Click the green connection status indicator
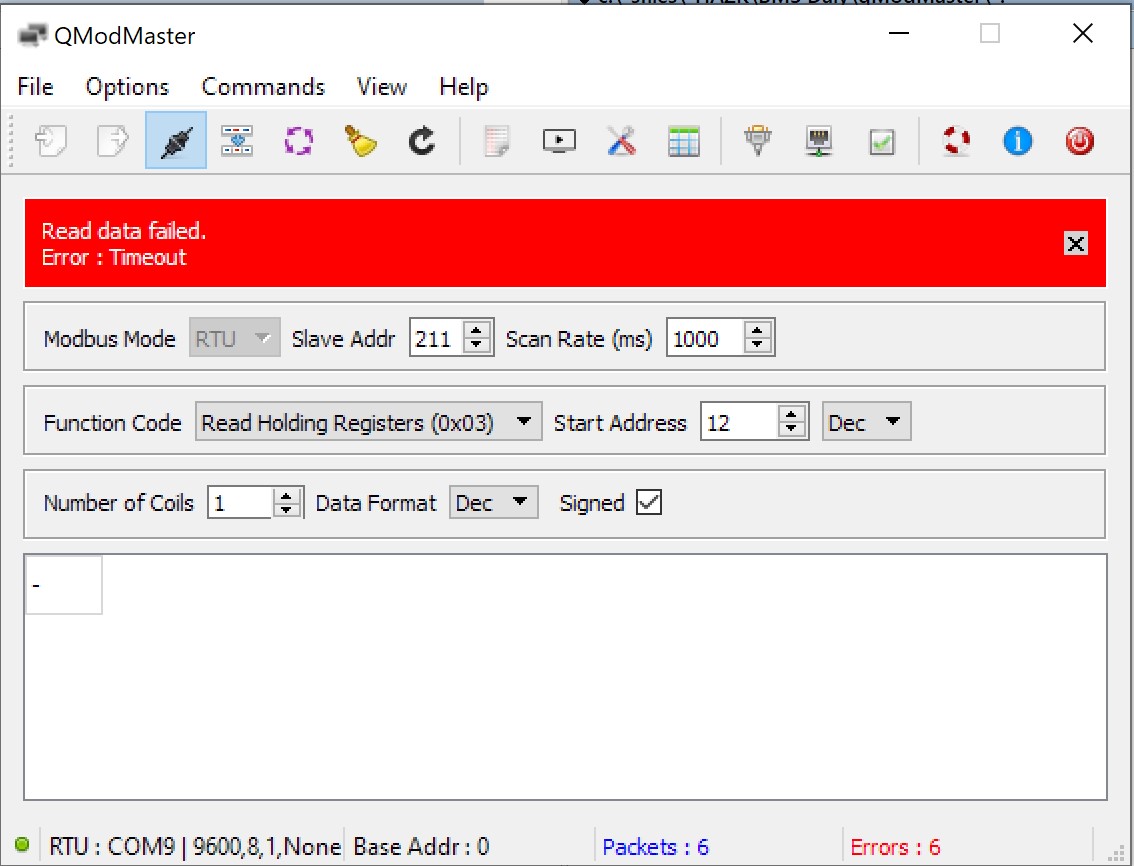Viewport: 1134px width, 866px height. [x=22, y=844]
